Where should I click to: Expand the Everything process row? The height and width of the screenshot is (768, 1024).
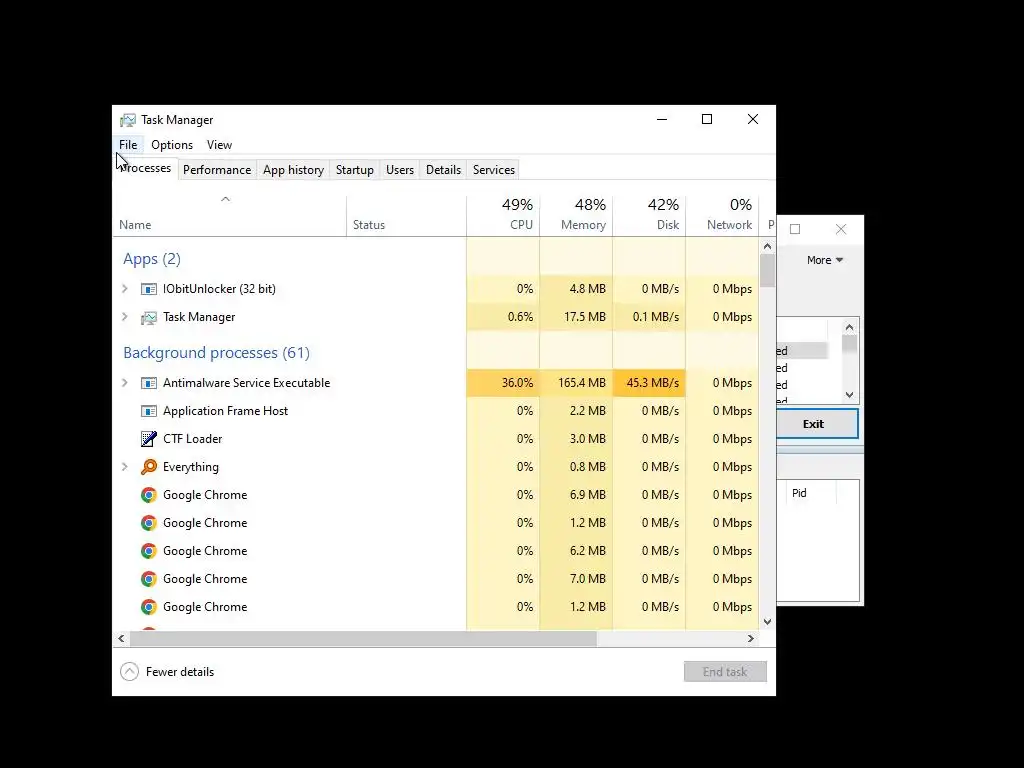(125, 467)
